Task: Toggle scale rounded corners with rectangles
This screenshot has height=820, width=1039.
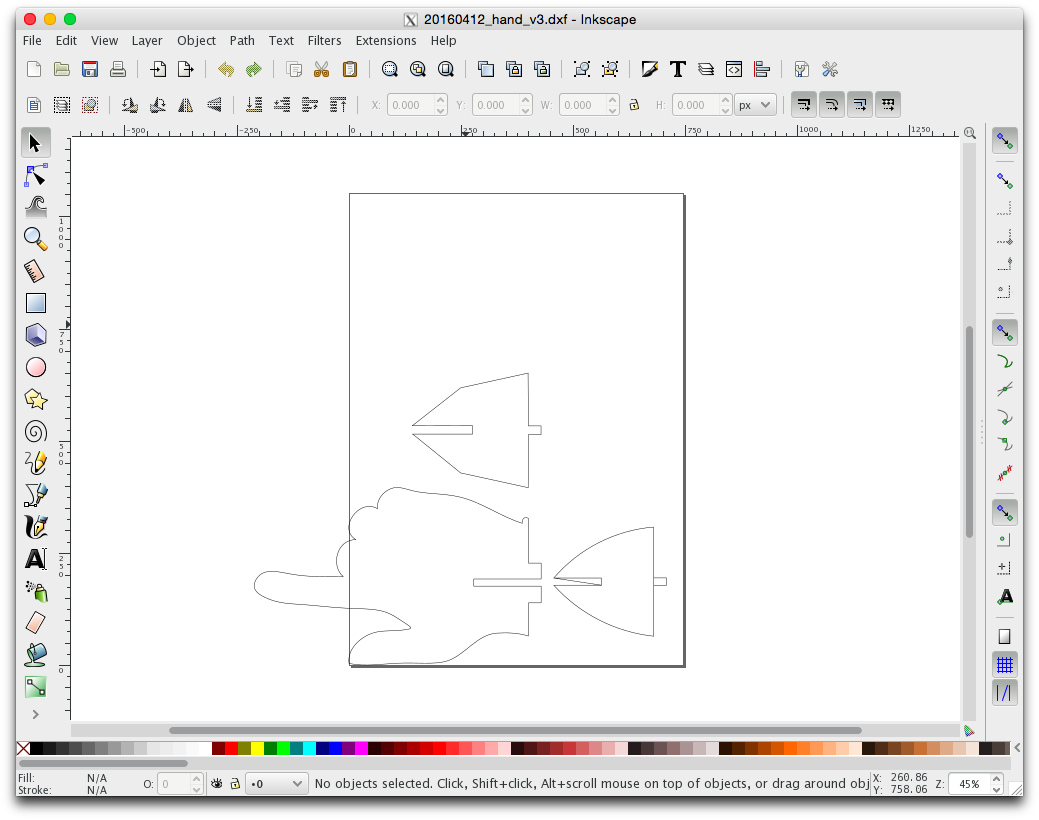Action: tap(832, 105)
